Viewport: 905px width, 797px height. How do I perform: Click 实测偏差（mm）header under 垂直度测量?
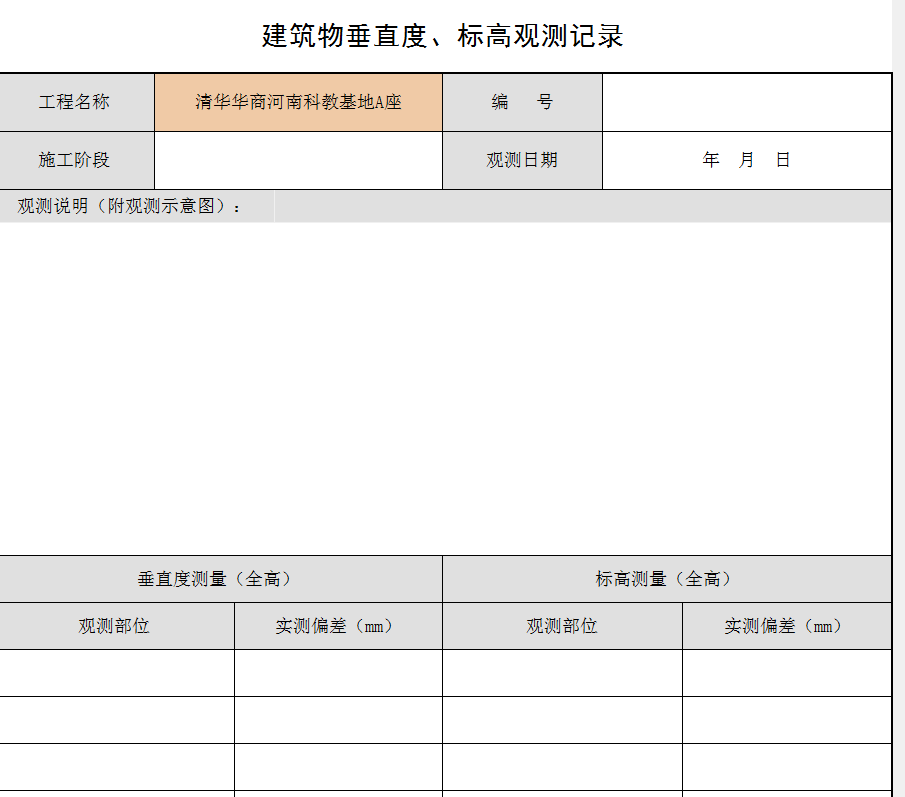pos(338,626)
